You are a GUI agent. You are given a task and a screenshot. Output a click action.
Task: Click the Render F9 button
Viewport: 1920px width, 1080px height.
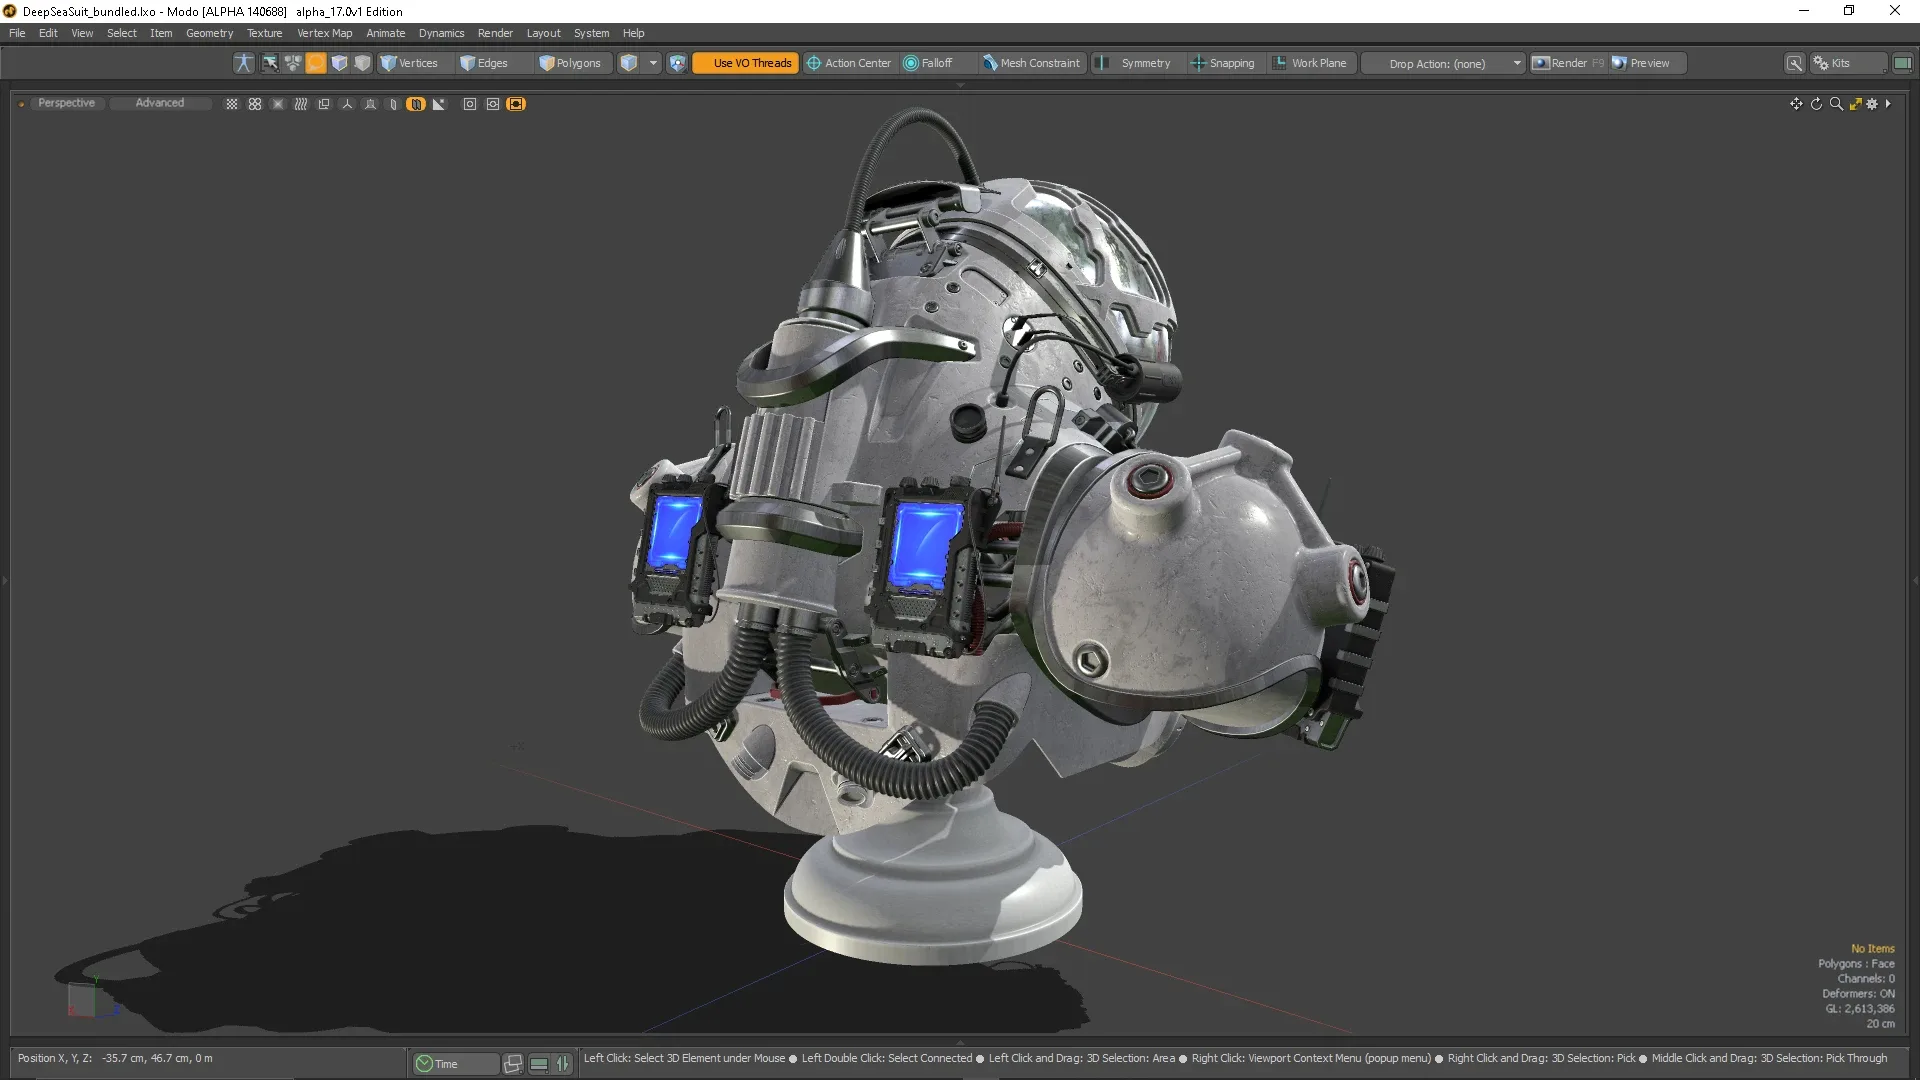[x=1569, y=63]
